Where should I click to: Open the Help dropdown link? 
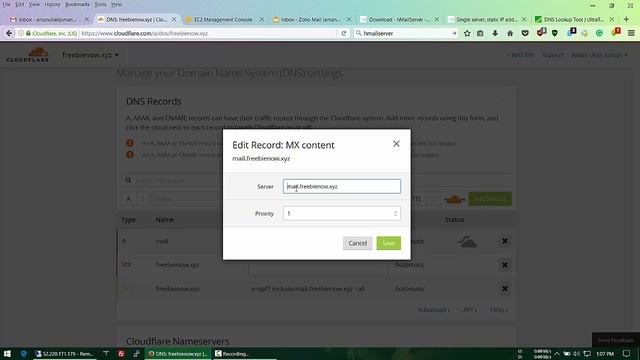click(499, 310)
